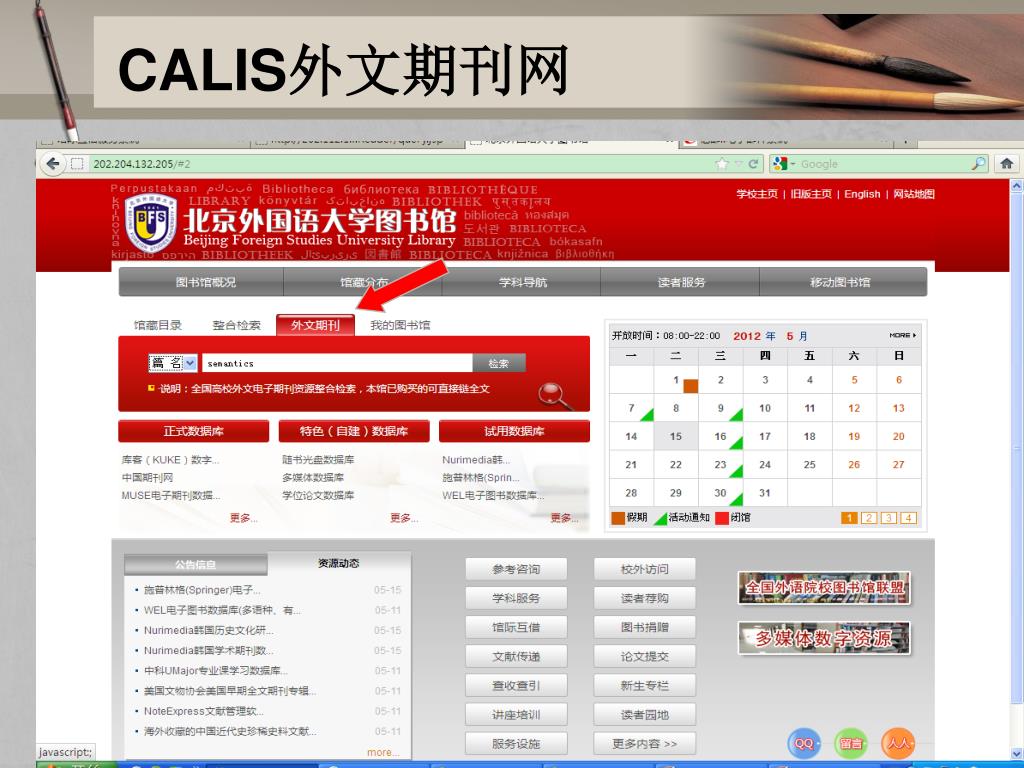The image size is (1024, 768).
Task: Switch site to English
Action: click(862, 194)
